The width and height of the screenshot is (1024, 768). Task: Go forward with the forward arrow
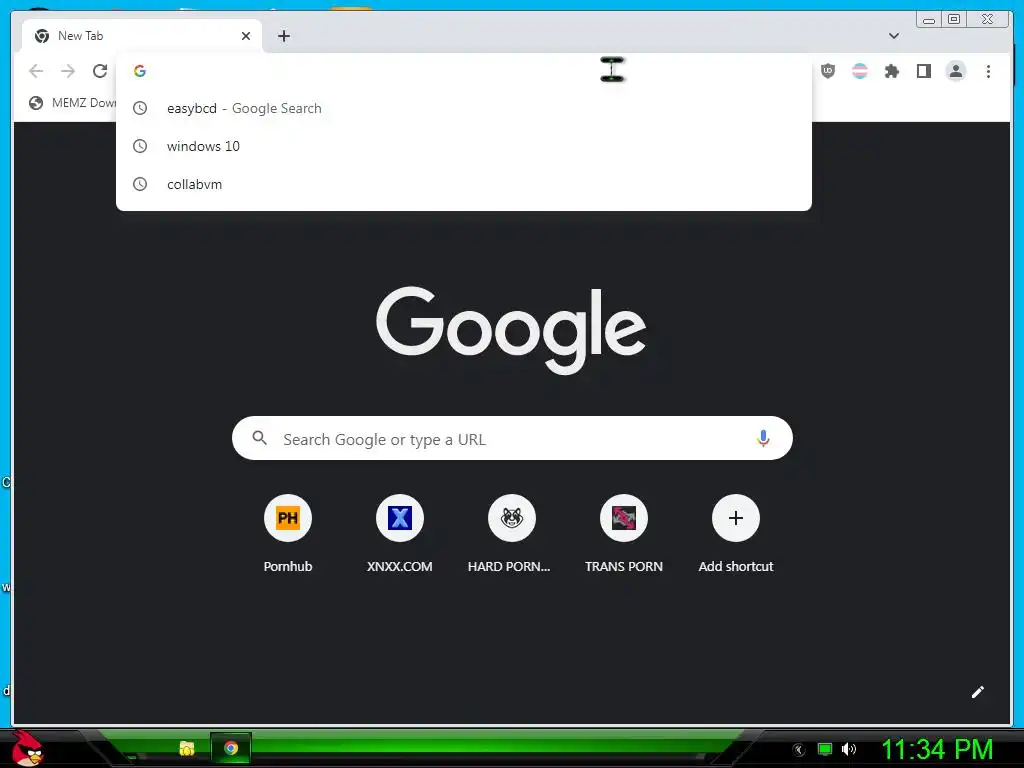[x=68, y=71]
